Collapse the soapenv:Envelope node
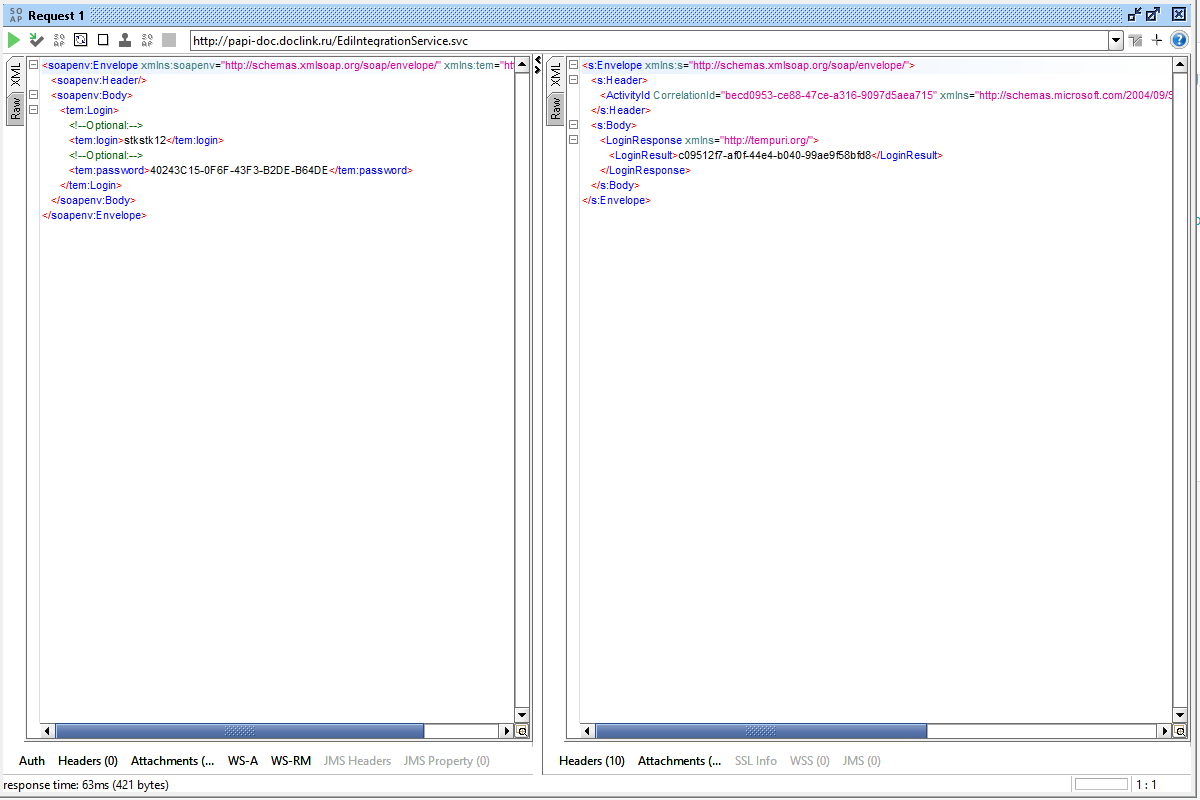Image resolution: width=1200 pixels, height=800 pixels. point(33,65)
